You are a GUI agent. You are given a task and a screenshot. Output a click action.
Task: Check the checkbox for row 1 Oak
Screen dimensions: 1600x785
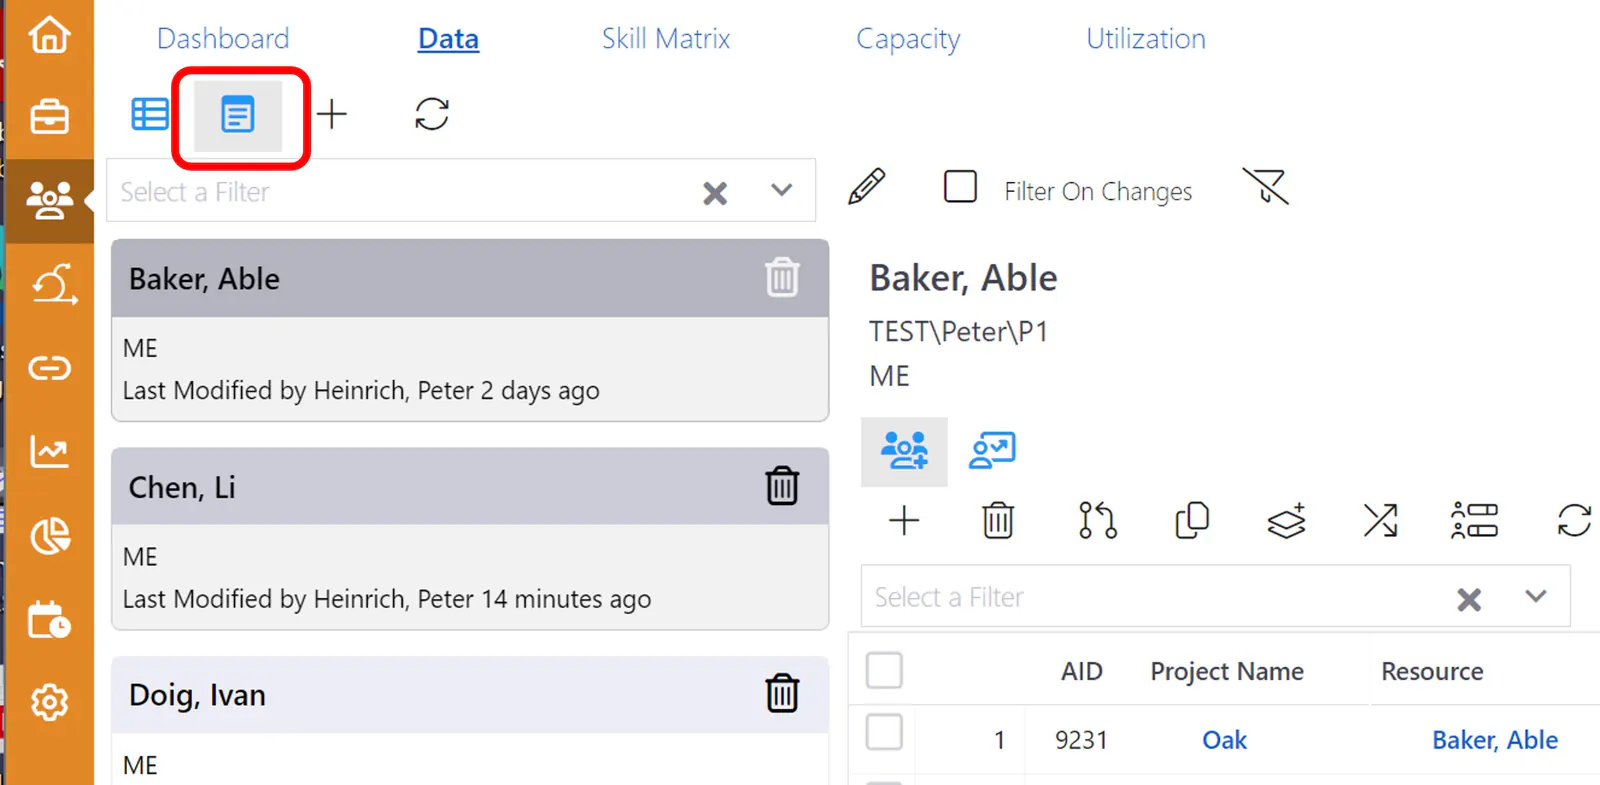coord(884,732)
